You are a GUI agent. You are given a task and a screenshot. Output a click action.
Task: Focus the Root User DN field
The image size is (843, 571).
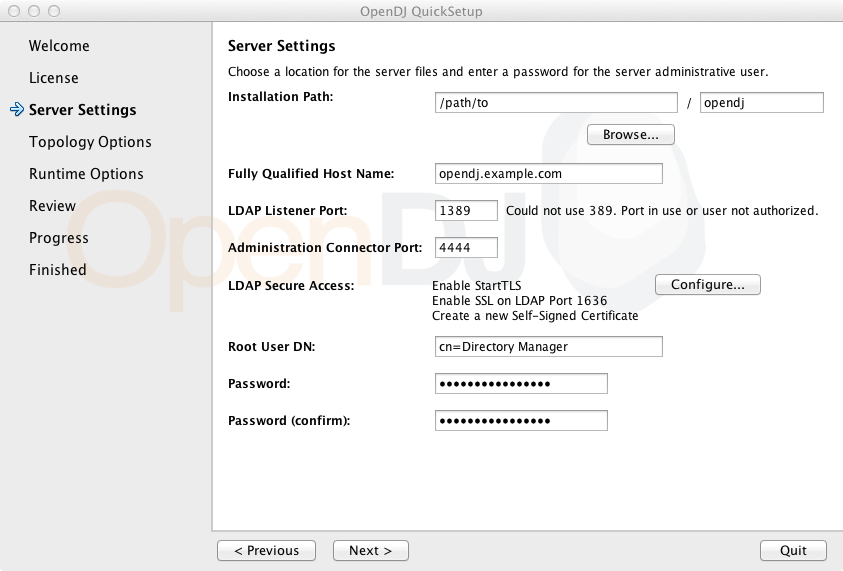pyautogui.click(x=548, y=347)
